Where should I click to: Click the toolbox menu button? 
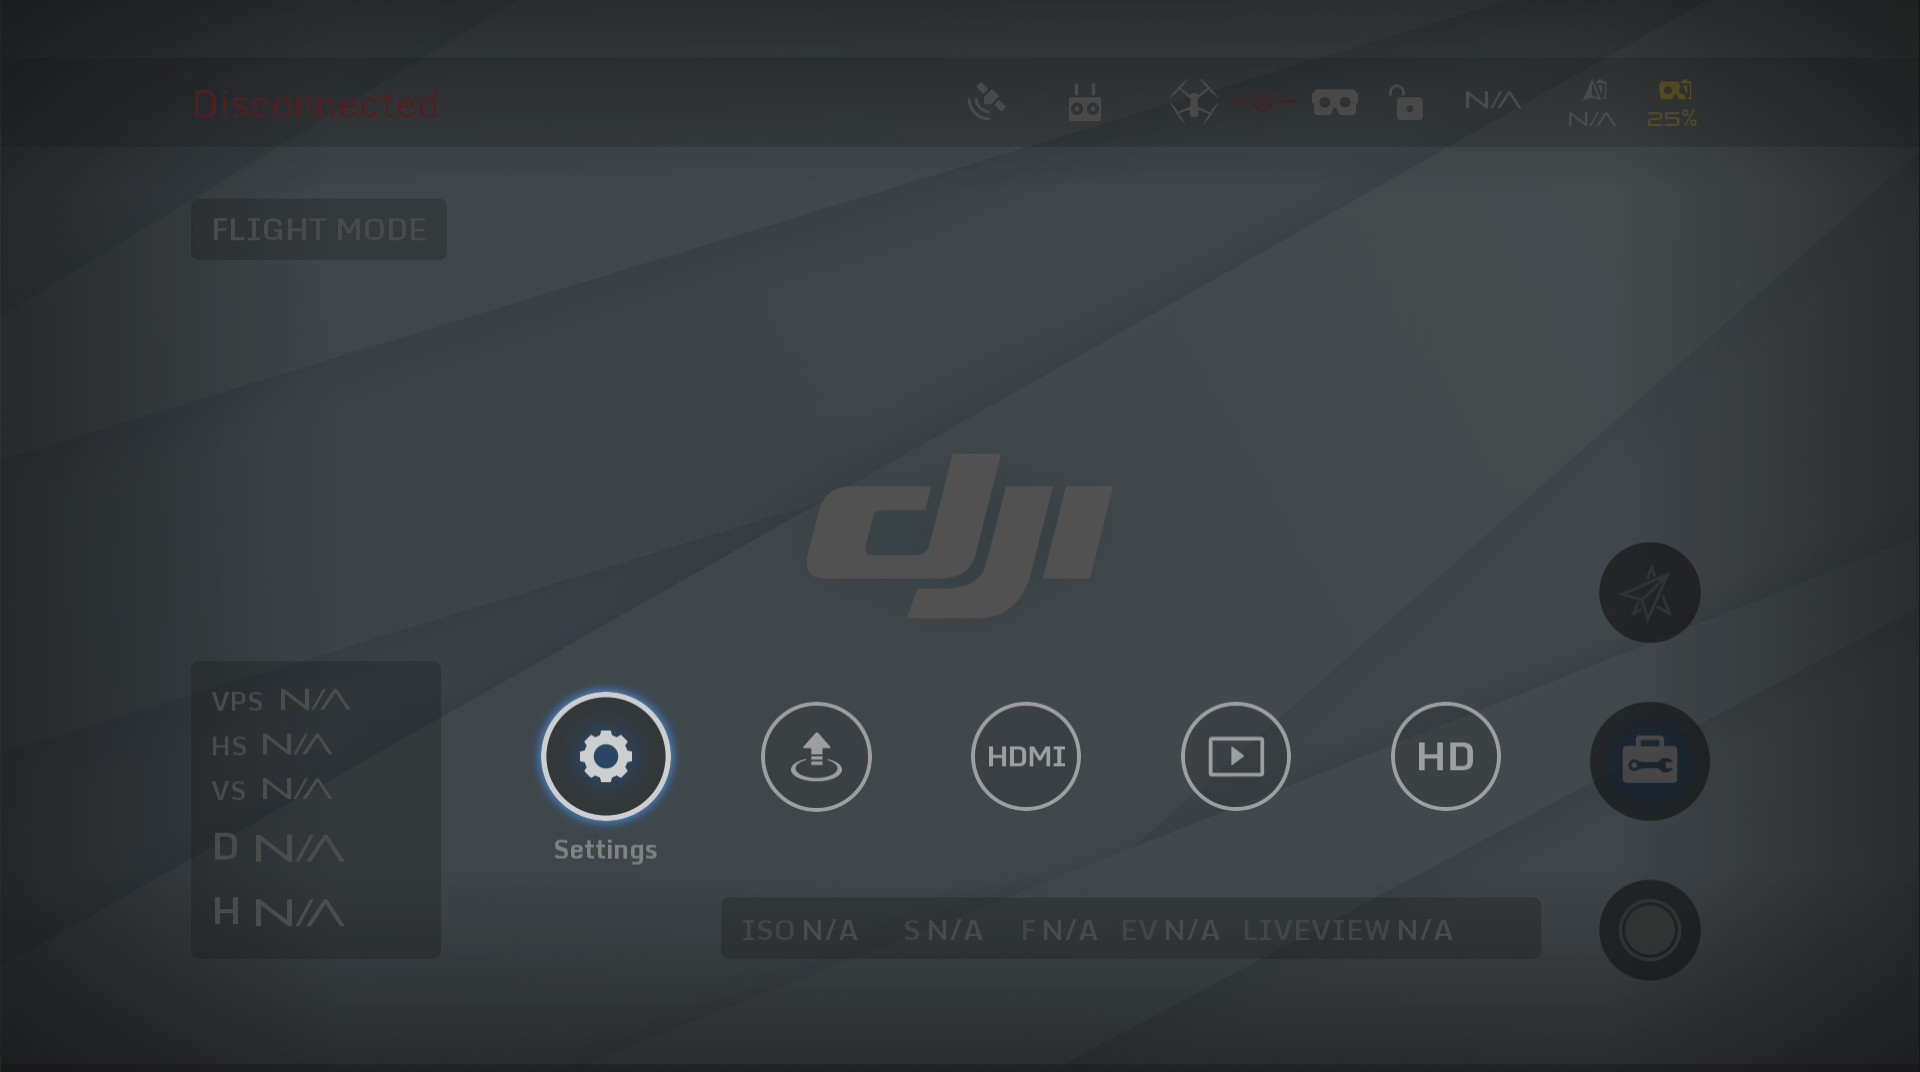coord(1650,761)
